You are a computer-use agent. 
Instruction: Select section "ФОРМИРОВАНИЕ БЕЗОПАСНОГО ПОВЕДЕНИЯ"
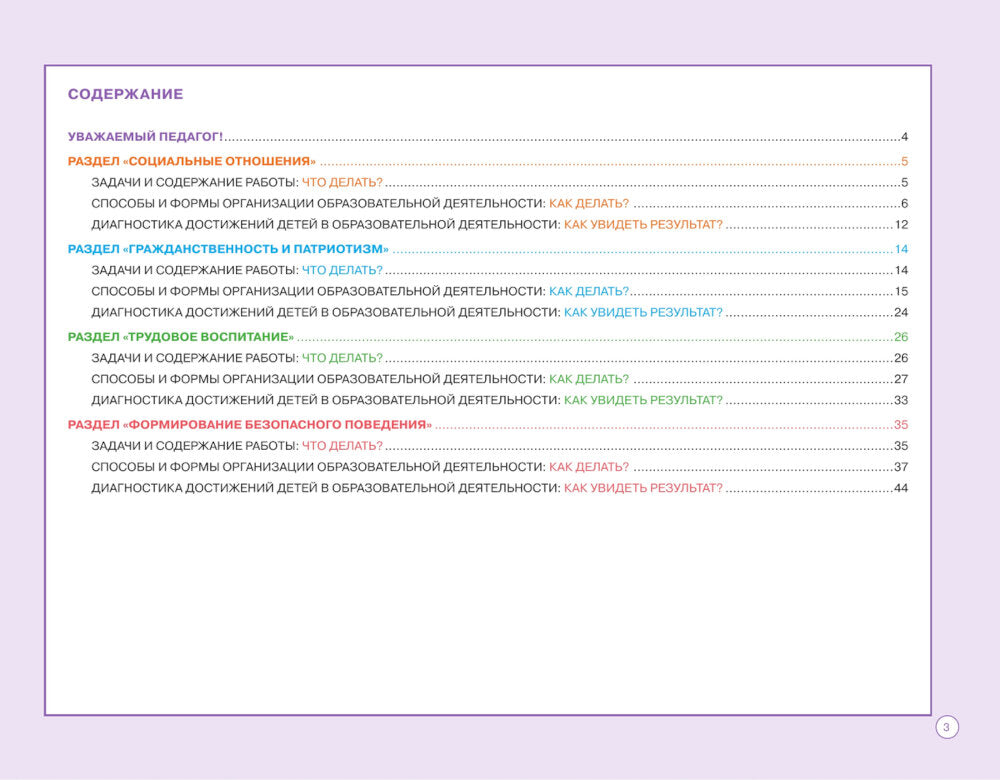point(250,424)
